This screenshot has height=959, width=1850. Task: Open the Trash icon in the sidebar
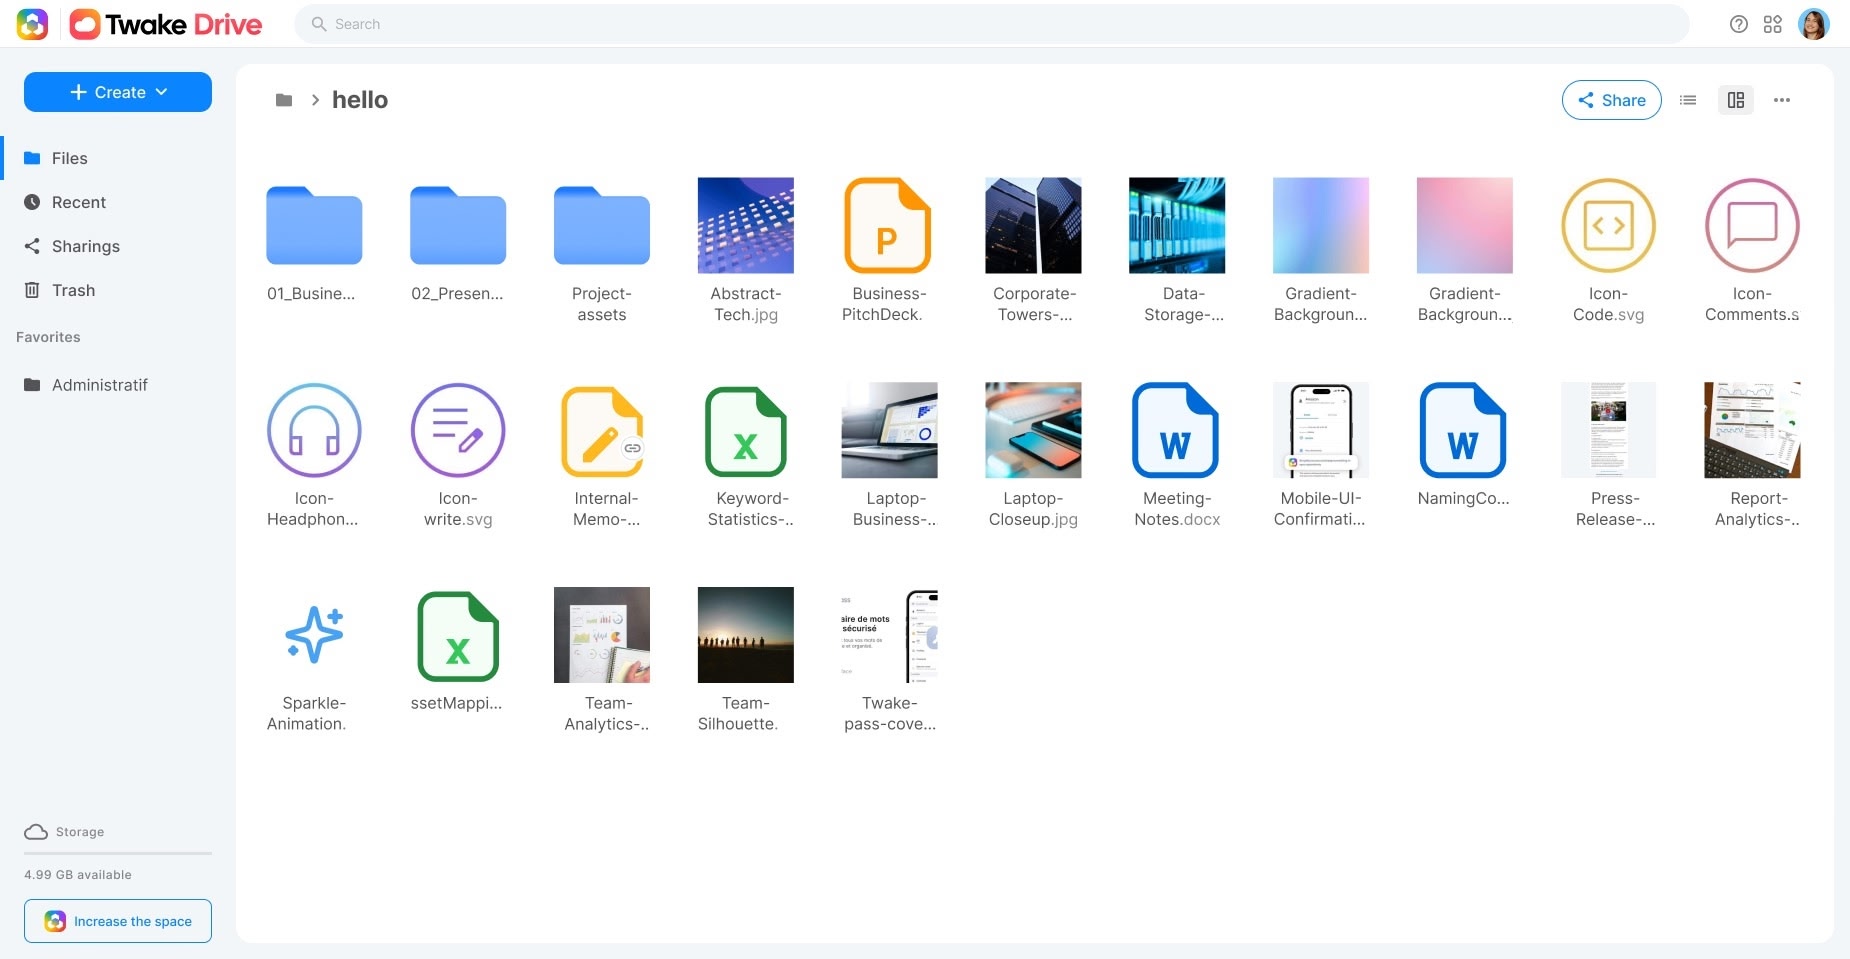pos(33,290)
